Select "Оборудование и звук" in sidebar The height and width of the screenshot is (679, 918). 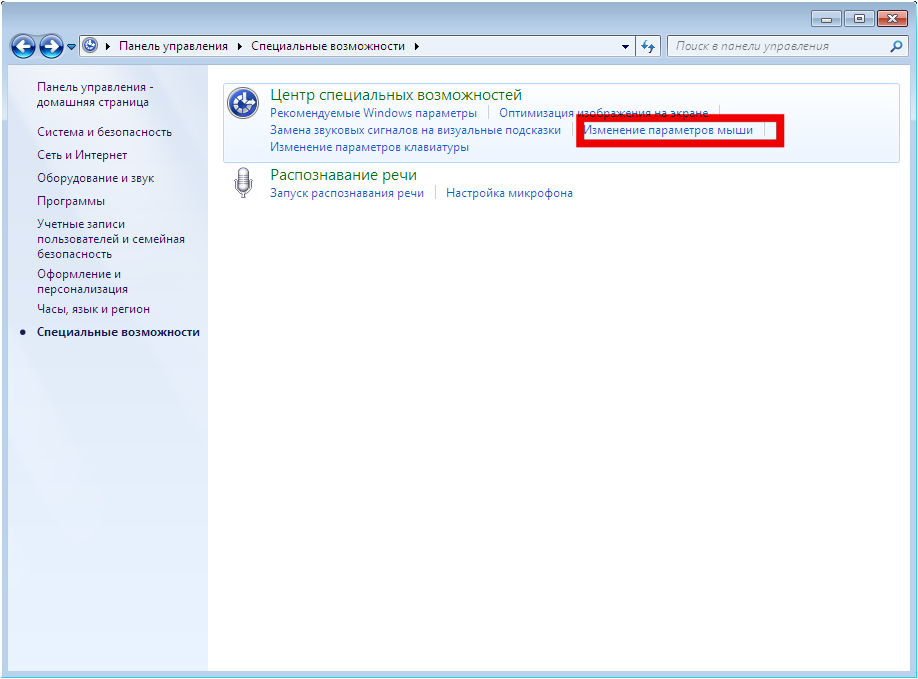coord(95,178)
